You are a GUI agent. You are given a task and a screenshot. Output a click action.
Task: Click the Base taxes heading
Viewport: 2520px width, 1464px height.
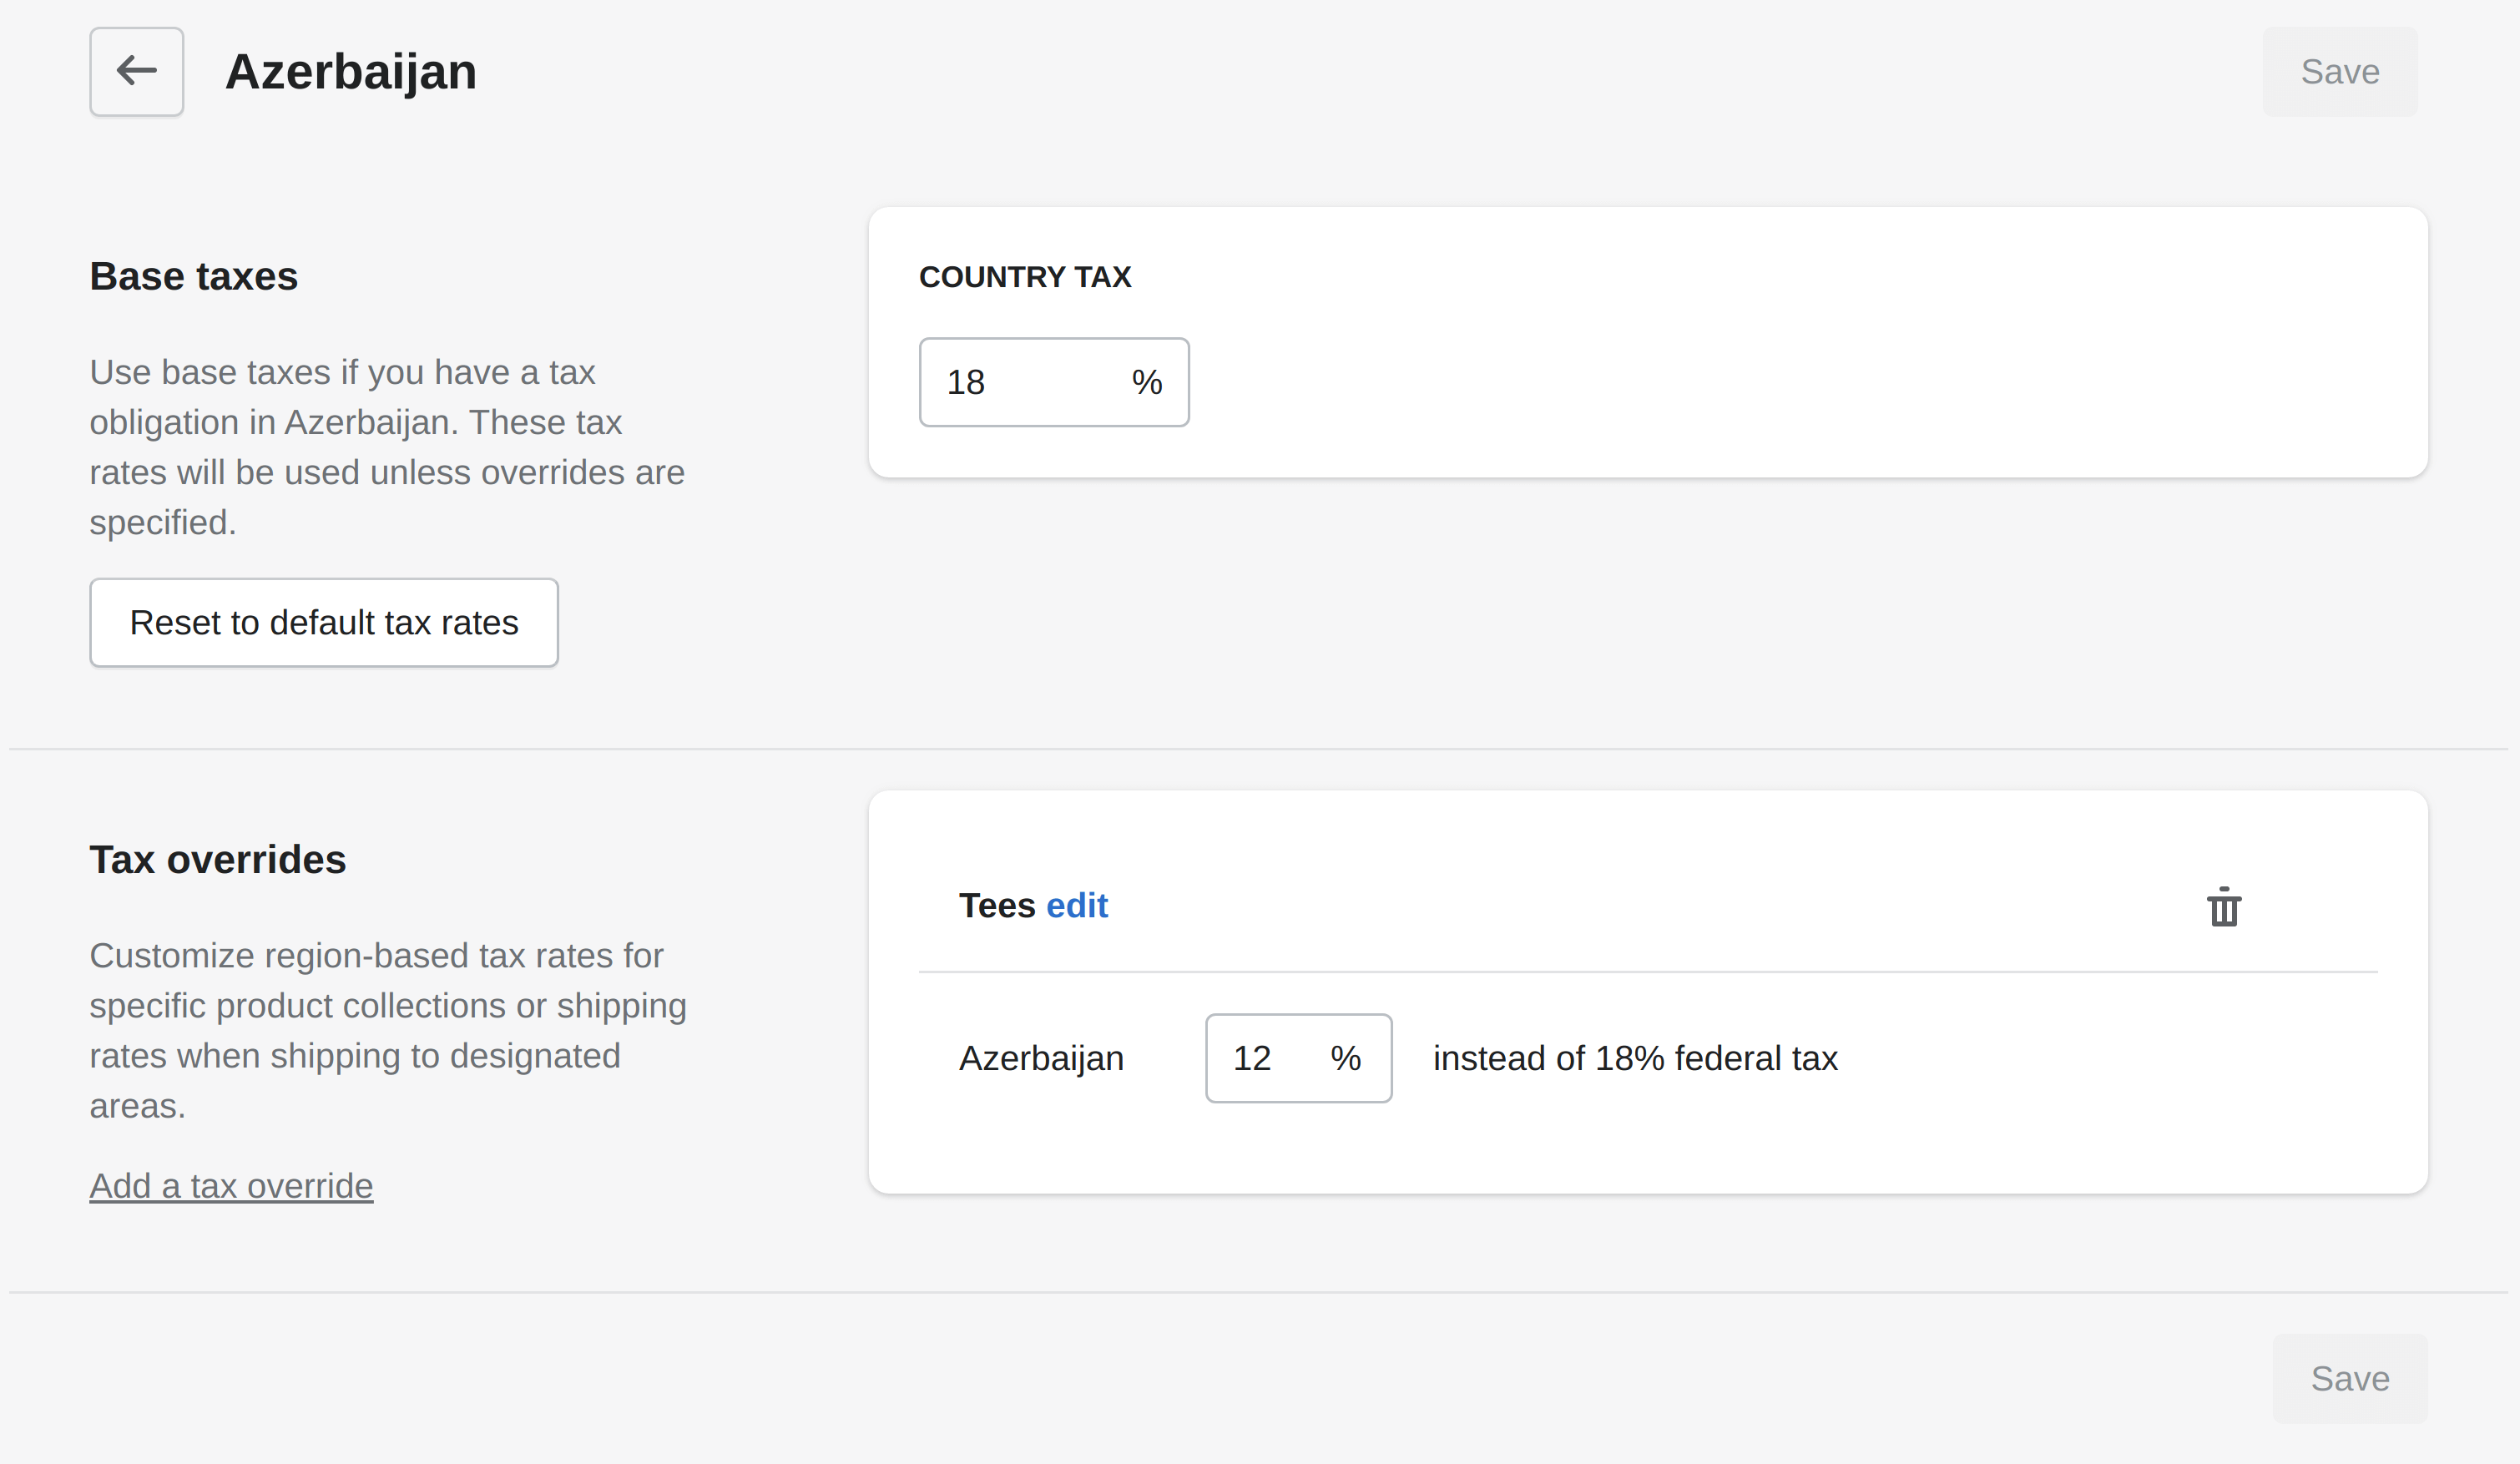coord(193,276)
